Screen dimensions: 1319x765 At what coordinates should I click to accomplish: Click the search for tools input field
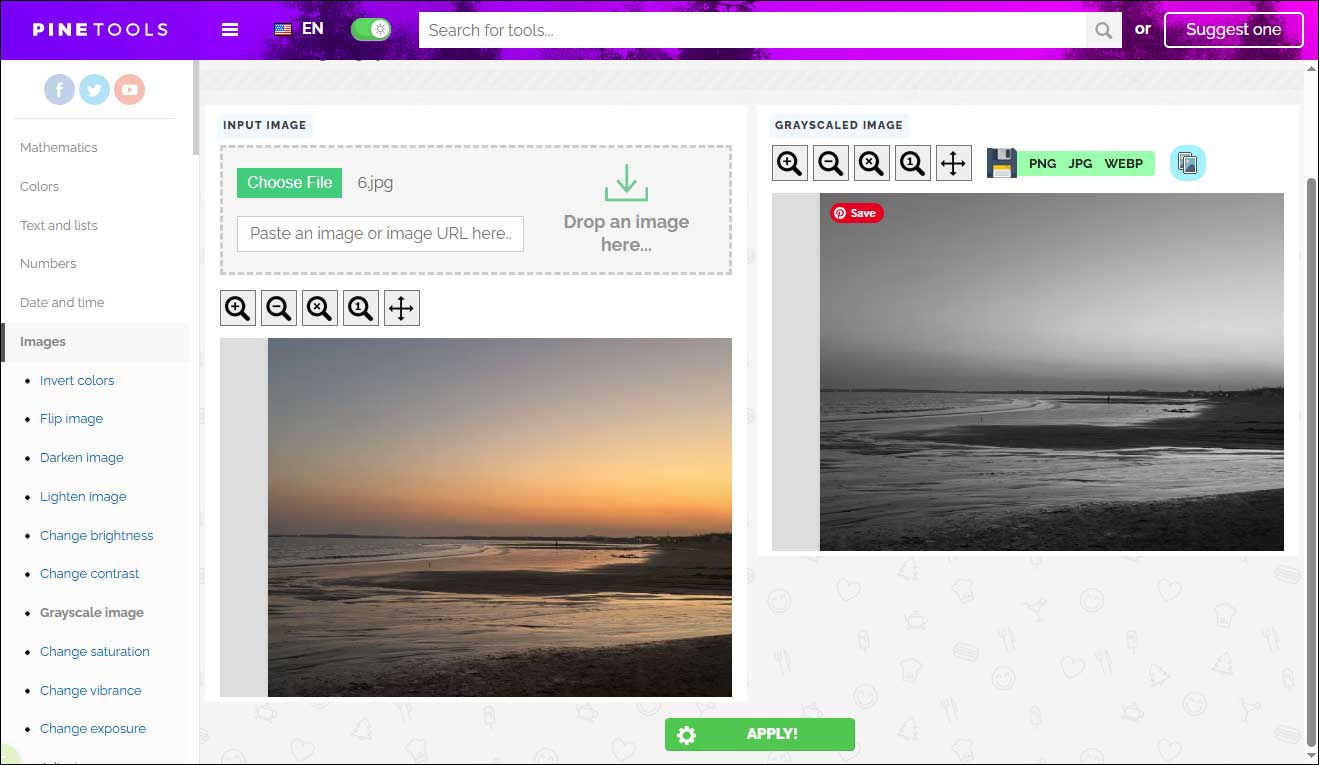(750, 30)
